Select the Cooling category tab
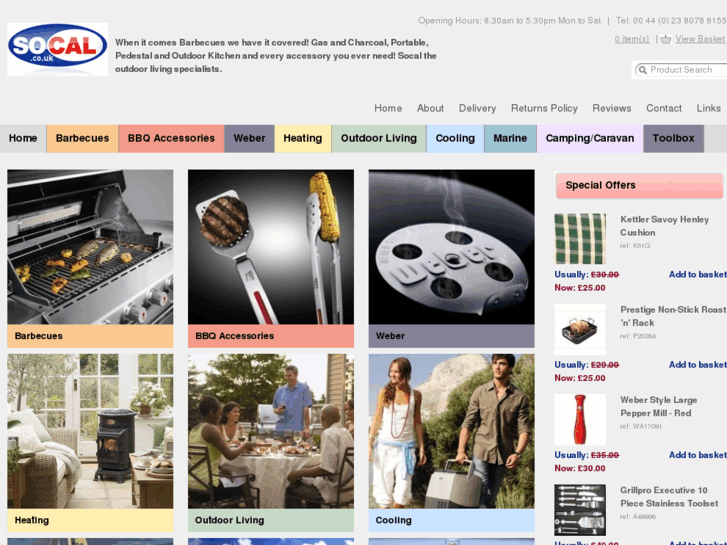The width and height of the screenshot is (727, 545). pyautogui.click(x=455, y=138)
